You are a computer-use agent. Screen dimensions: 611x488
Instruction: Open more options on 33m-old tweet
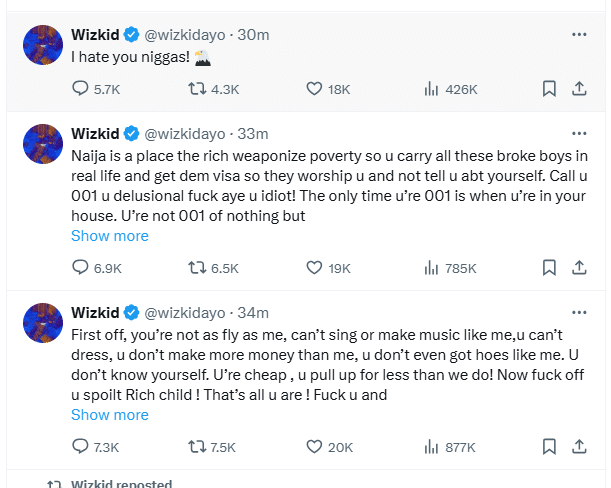click(x=579, y=133)
